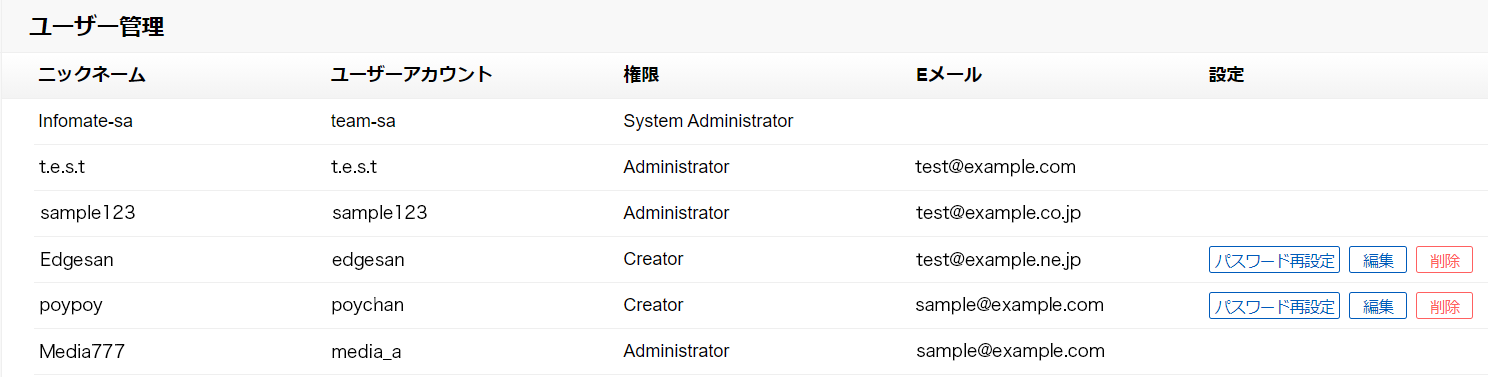Click test@example.com email for t.e.s.t

(995, 167)
